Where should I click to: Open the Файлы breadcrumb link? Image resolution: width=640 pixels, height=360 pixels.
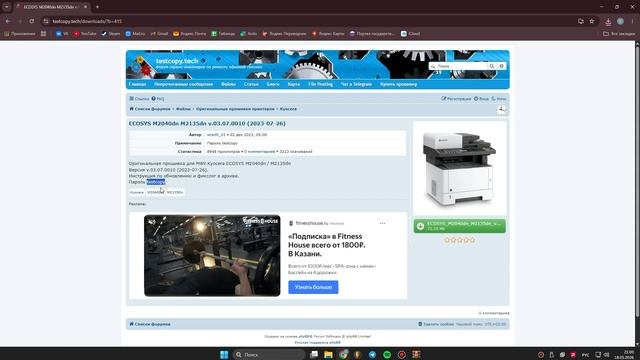[x=183, y=109]
